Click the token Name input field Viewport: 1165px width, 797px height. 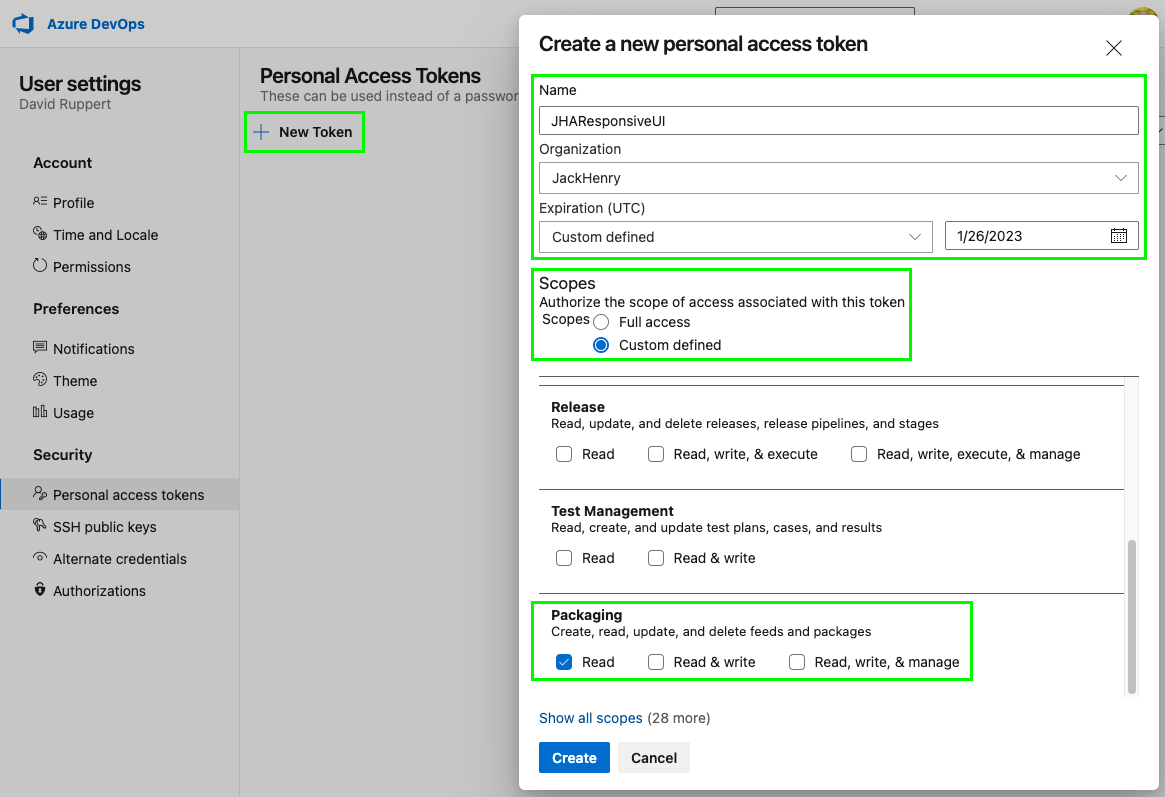[838, 121]
